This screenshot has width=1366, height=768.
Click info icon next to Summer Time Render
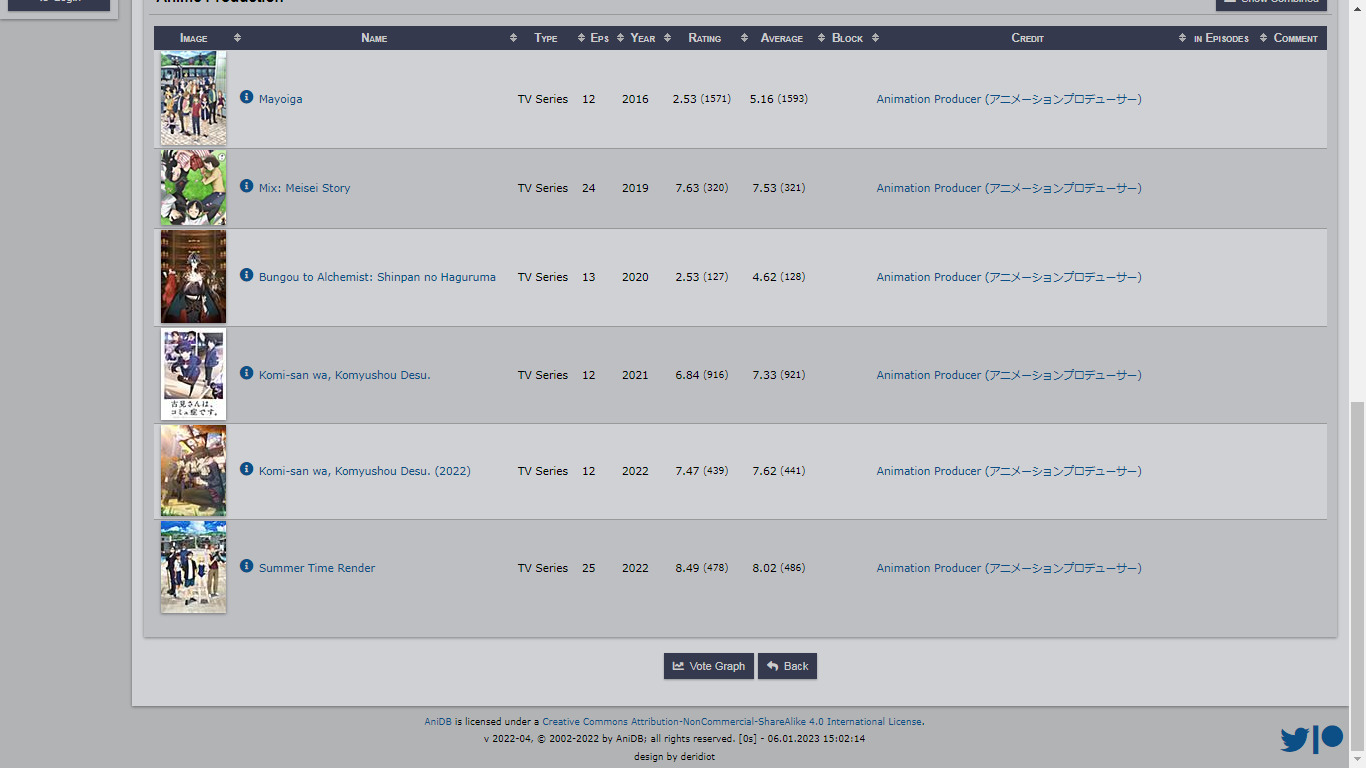[x=246, y=566]
